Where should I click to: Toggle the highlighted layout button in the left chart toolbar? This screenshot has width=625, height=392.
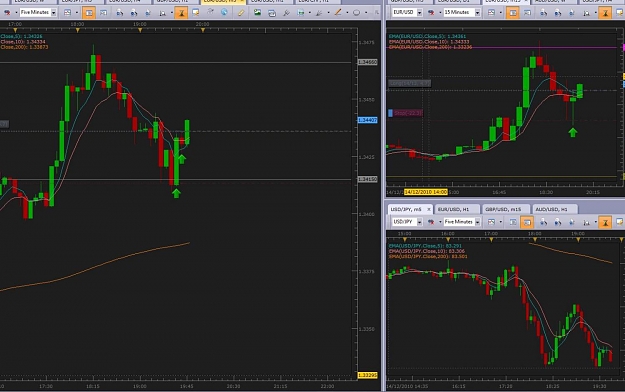88,13
